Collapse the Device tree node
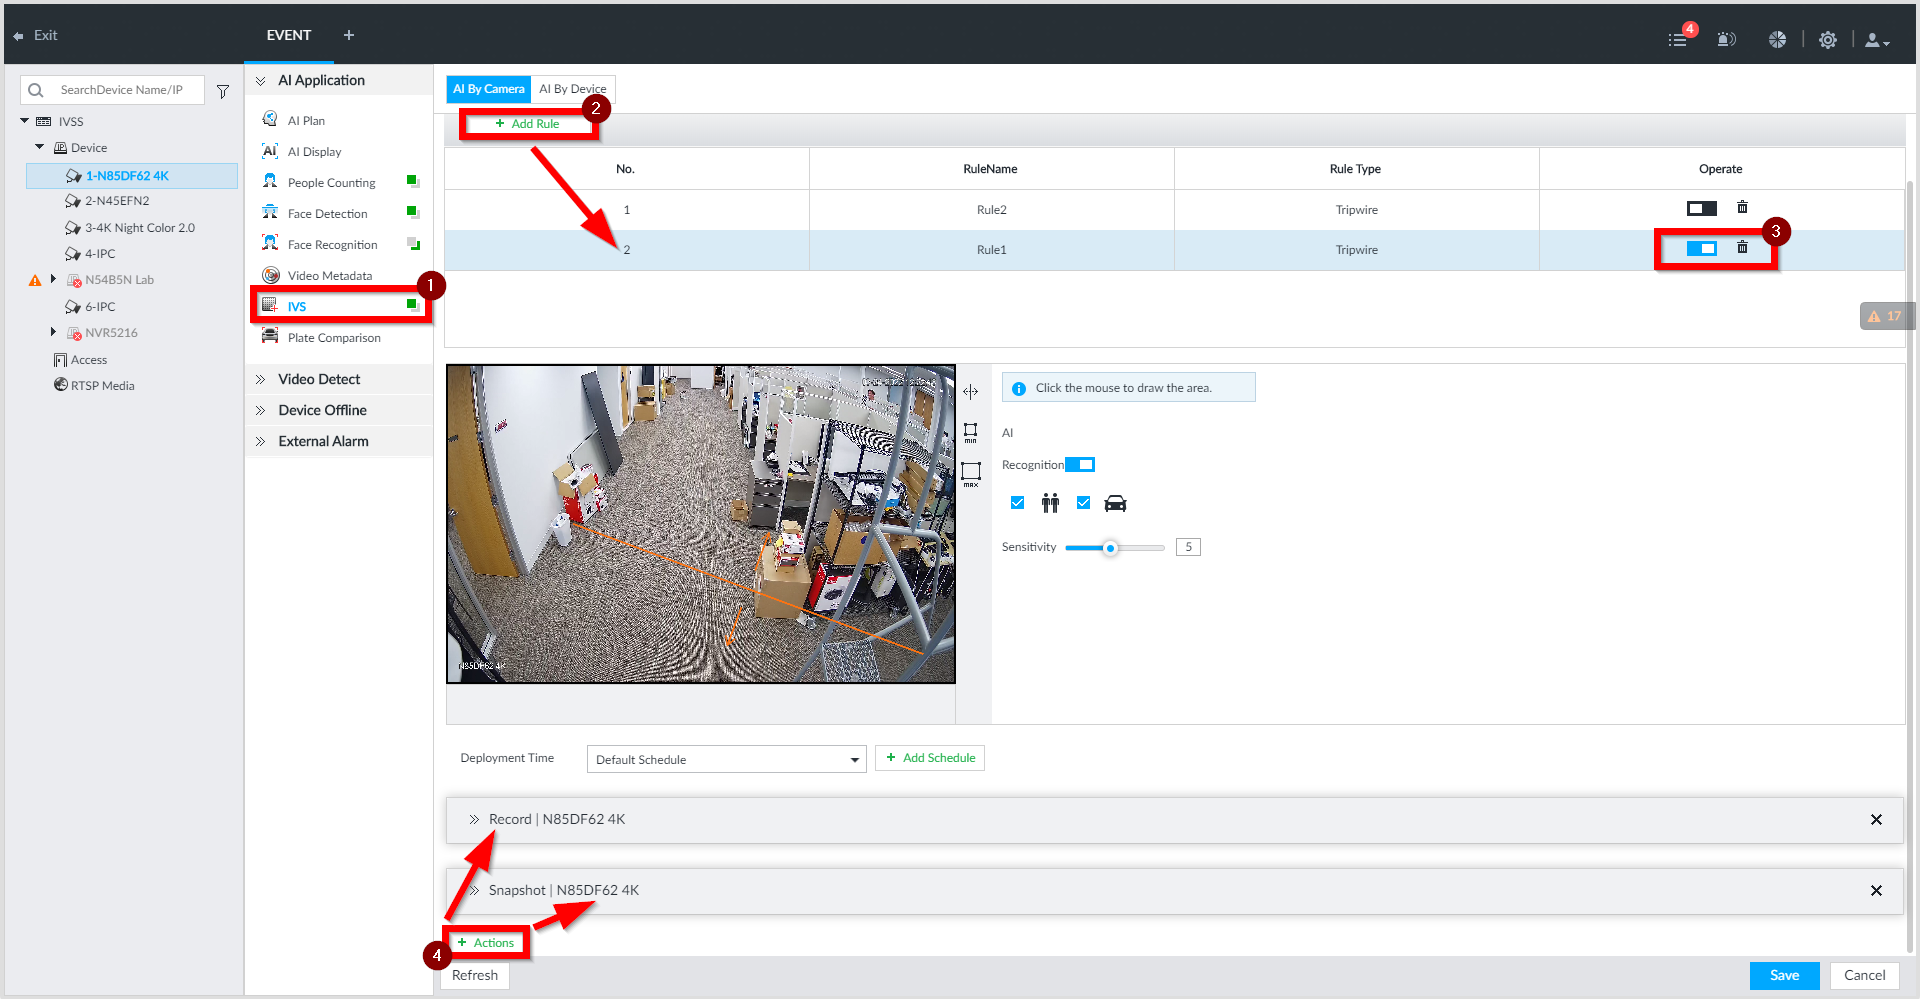Viewport: 1920px width, 999px height. [40, 147]
